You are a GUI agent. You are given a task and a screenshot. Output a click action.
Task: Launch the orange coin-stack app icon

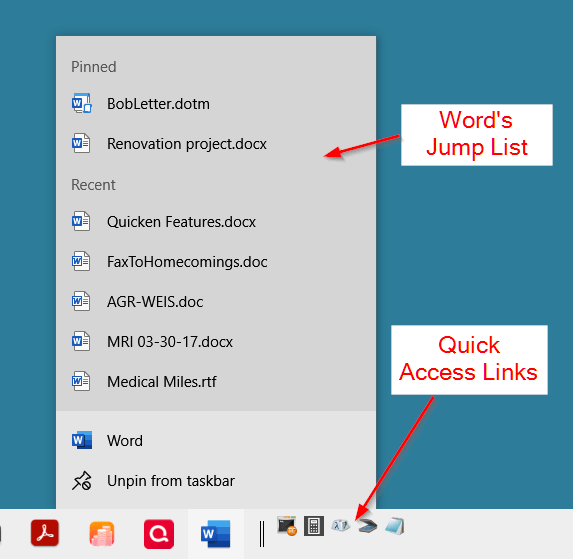pyautogui.click(x=102, y=534)
